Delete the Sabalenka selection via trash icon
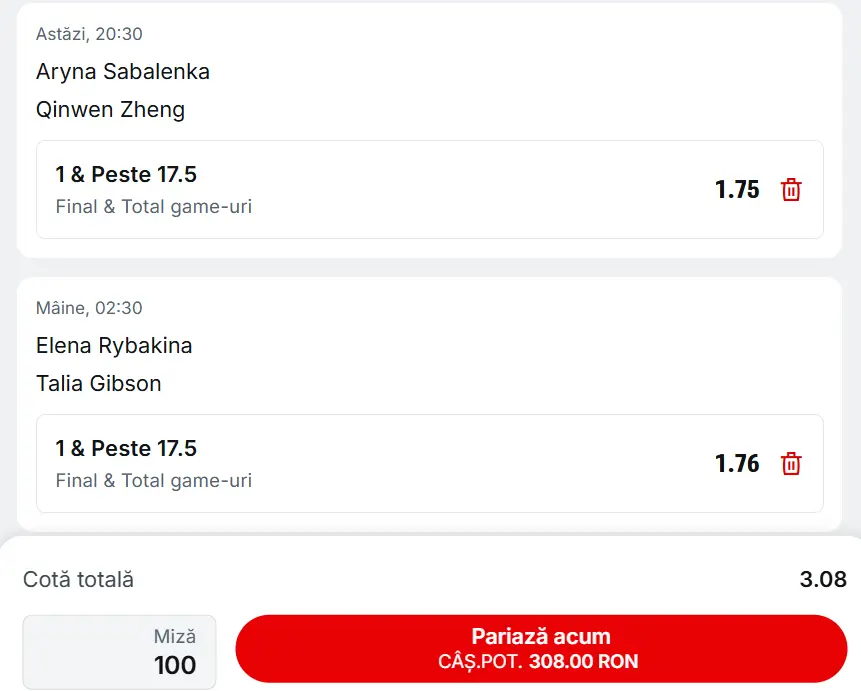Screen dimensions: 861x691 coord(791,190)
